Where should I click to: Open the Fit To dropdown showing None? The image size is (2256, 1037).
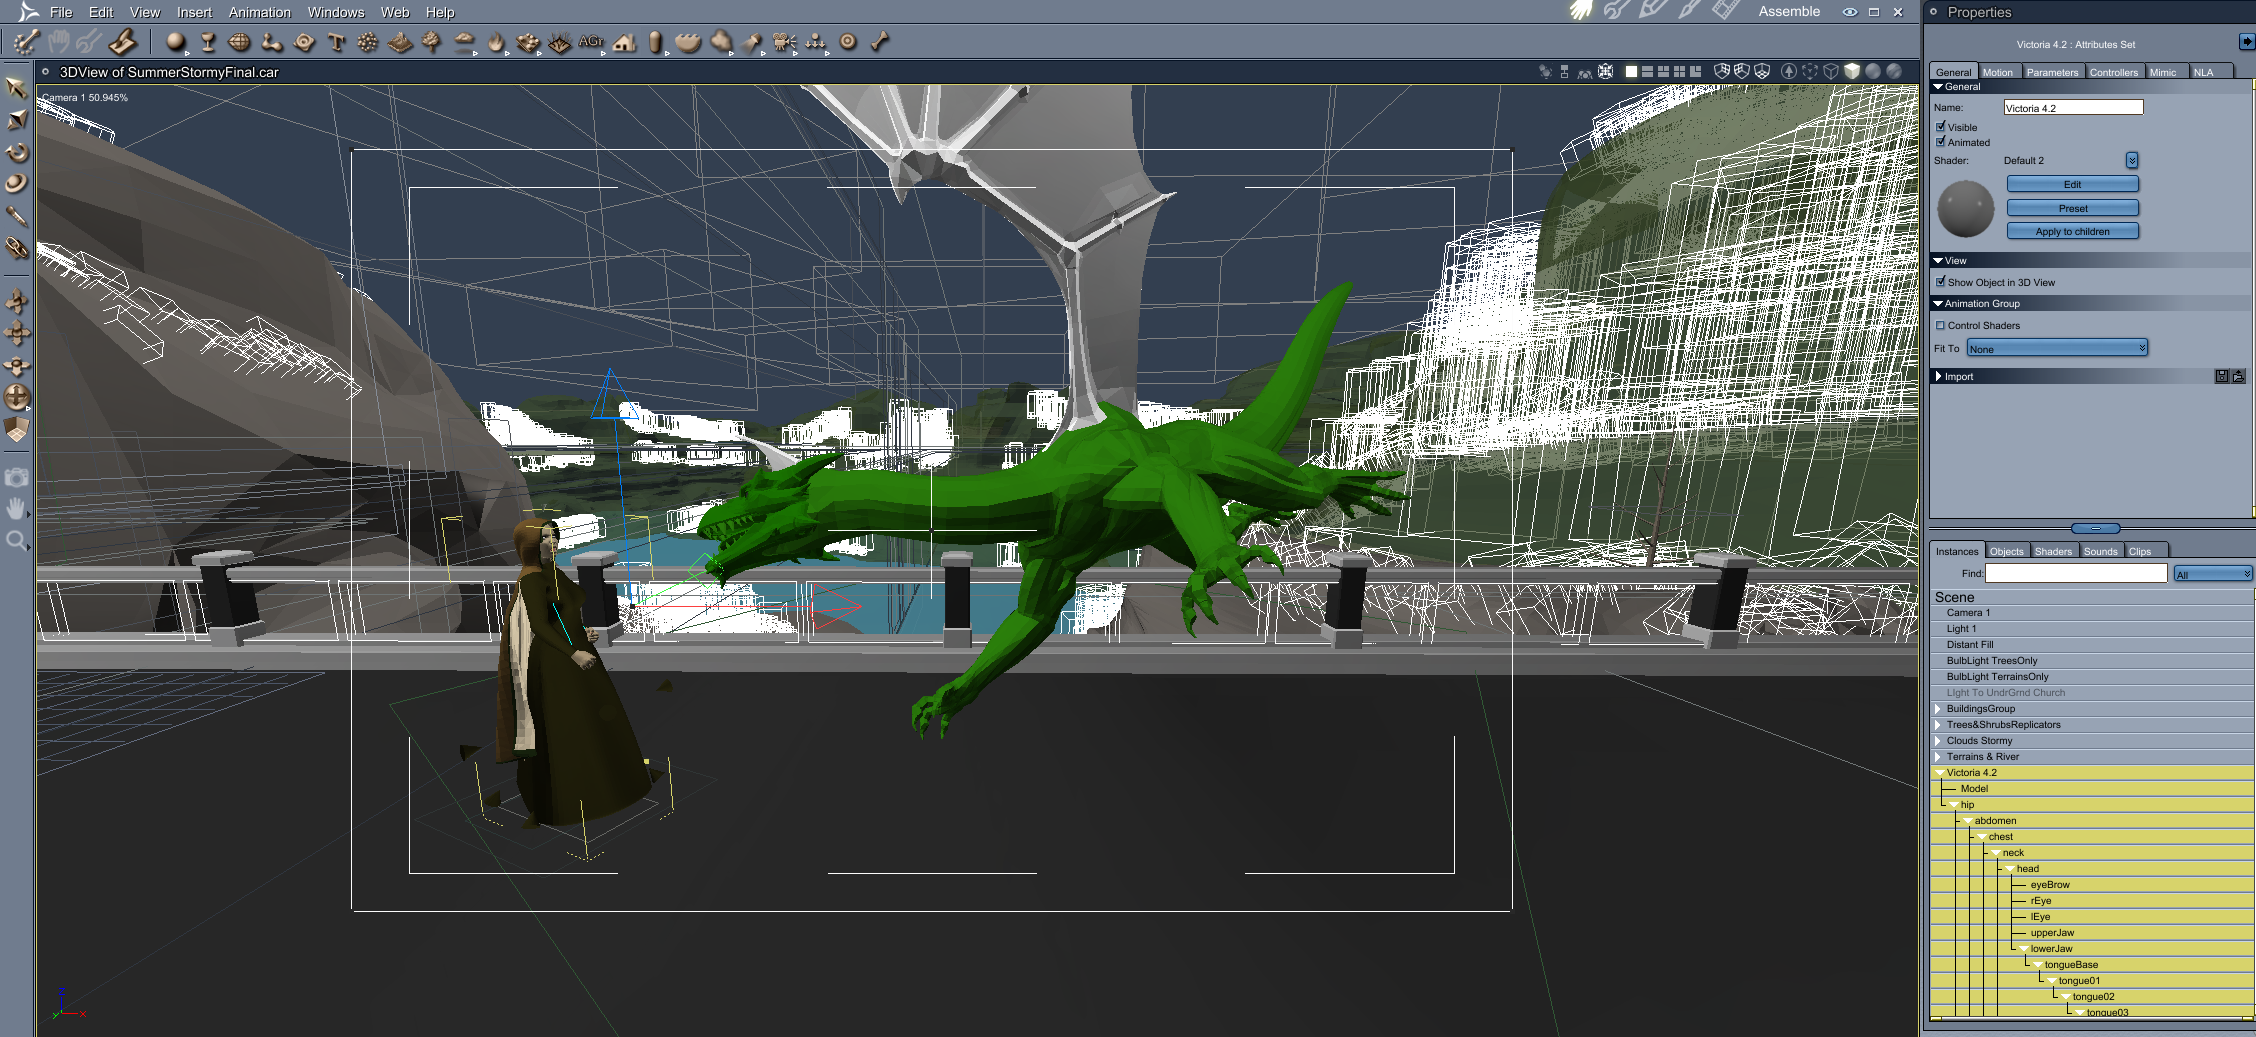(x=2057, y=348)
